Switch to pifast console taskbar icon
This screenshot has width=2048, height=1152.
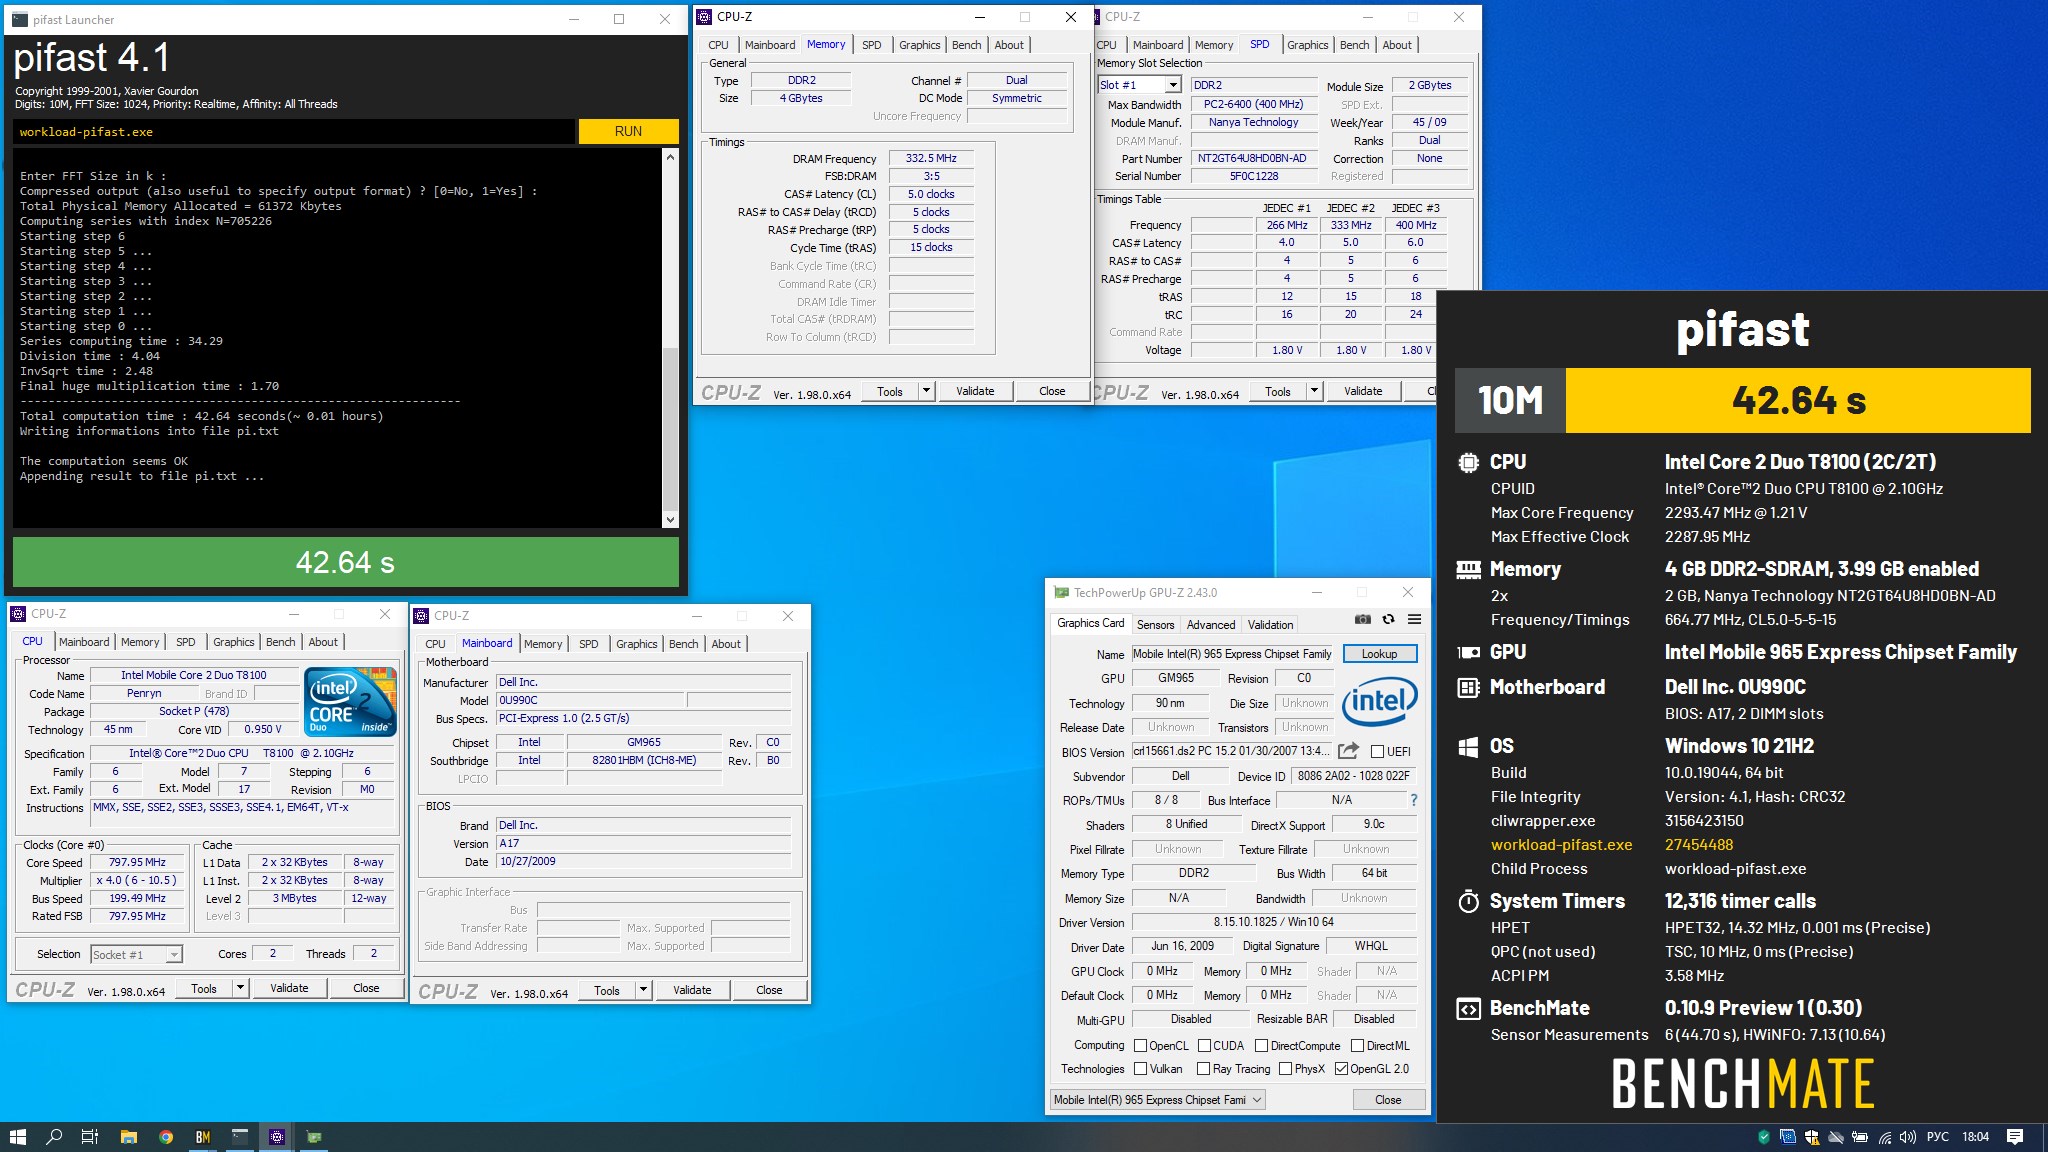point(240,1137)
